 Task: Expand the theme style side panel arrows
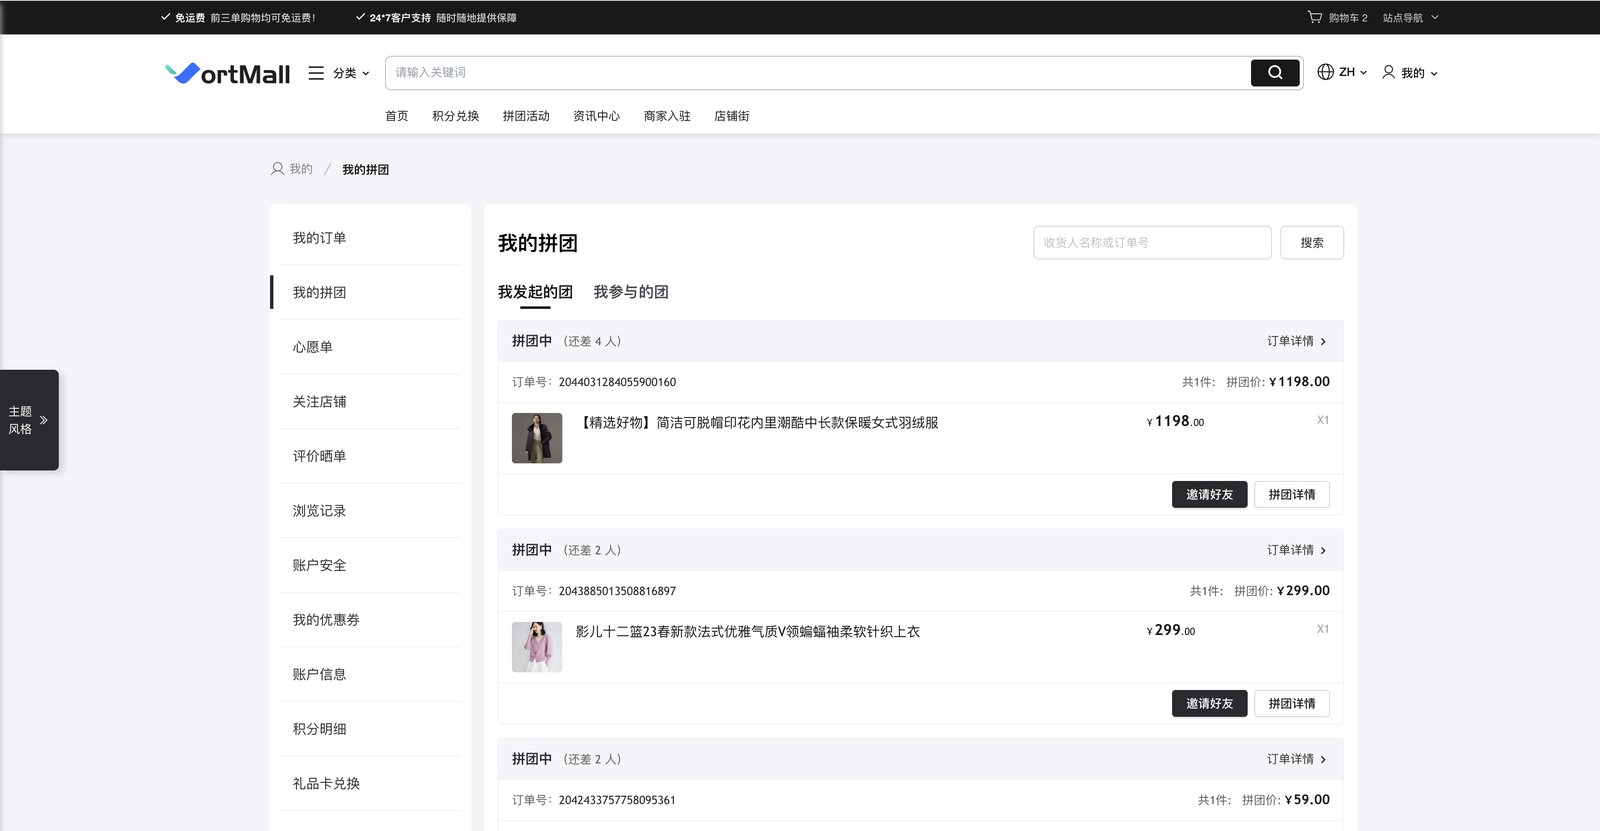tap(44, 420)
